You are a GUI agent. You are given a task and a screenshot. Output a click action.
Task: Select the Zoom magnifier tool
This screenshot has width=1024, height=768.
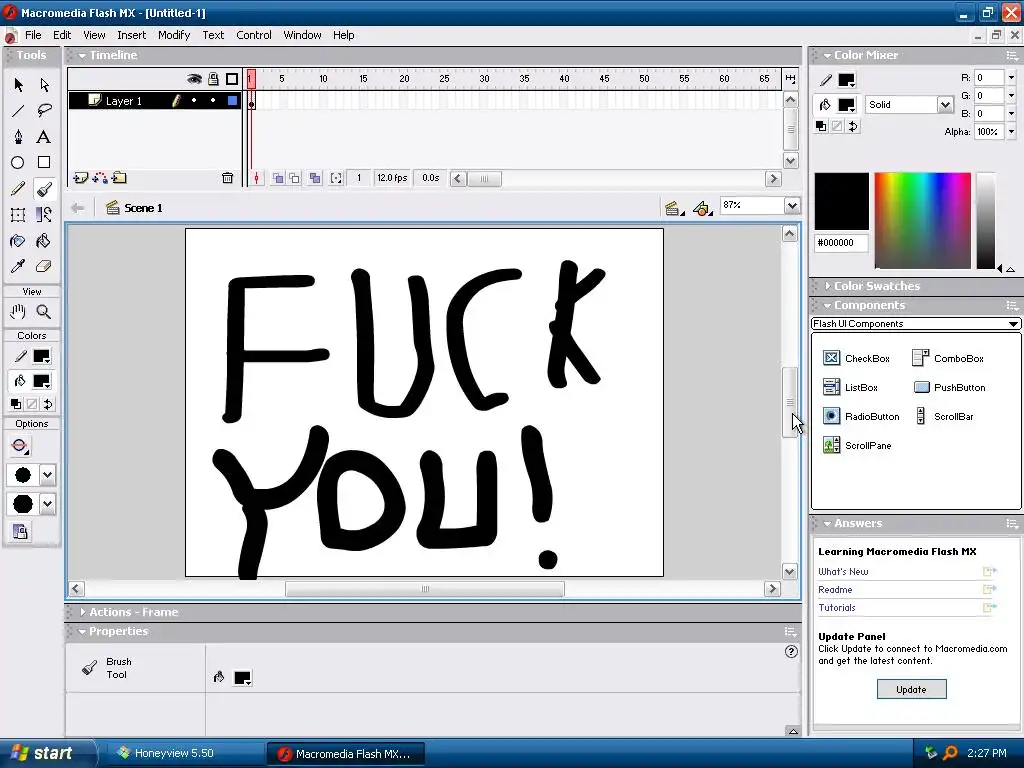point(44,312)
